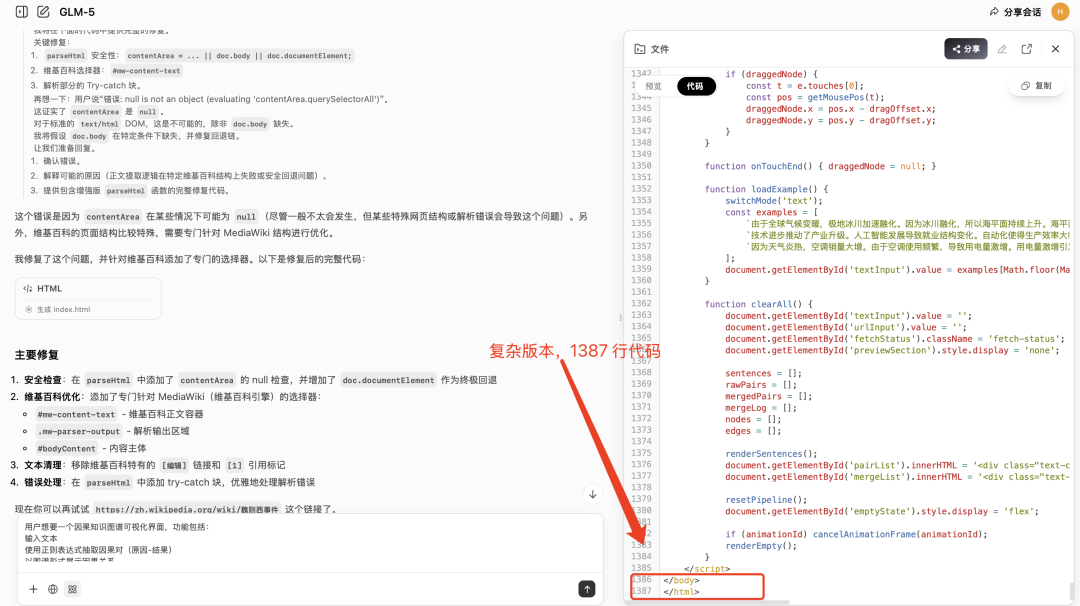Click the 主要修复 heading
The width and height of the screenshot is (1080, 606).
[37, 355]
